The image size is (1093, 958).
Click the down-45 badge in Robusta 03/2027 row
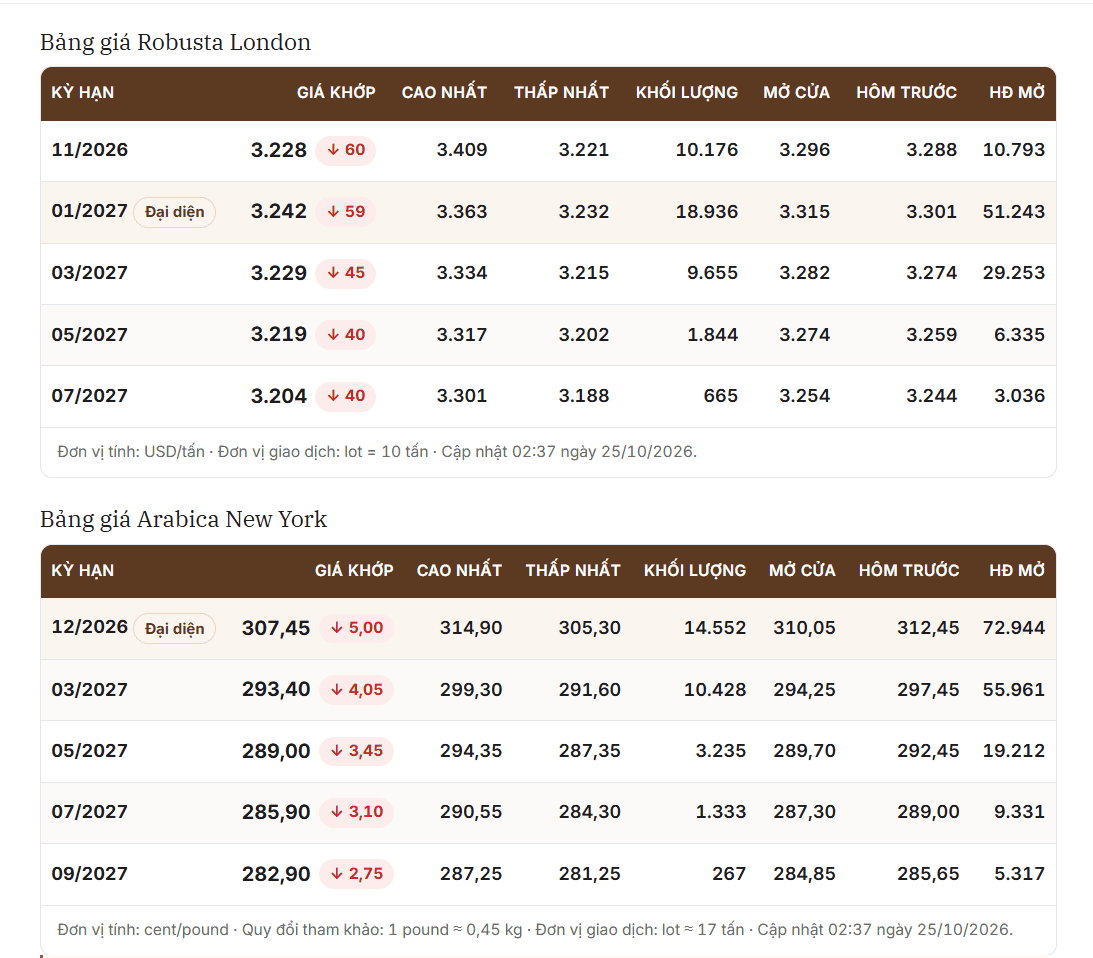346,273
